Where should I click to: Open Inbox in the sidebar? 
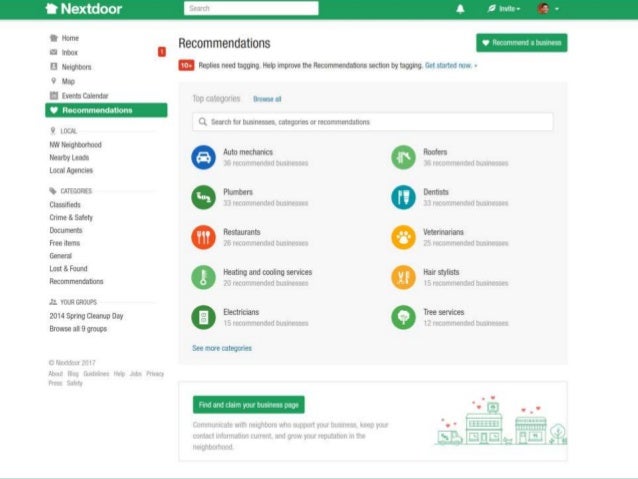coord(70,52)
